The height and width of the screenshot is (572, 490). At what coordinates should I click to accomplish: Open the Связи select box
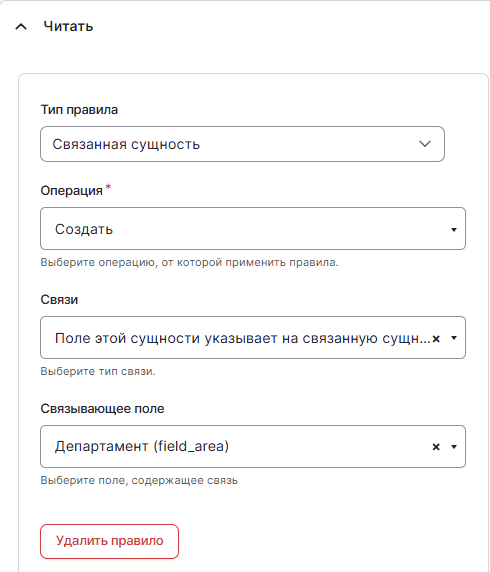point(253,337)
